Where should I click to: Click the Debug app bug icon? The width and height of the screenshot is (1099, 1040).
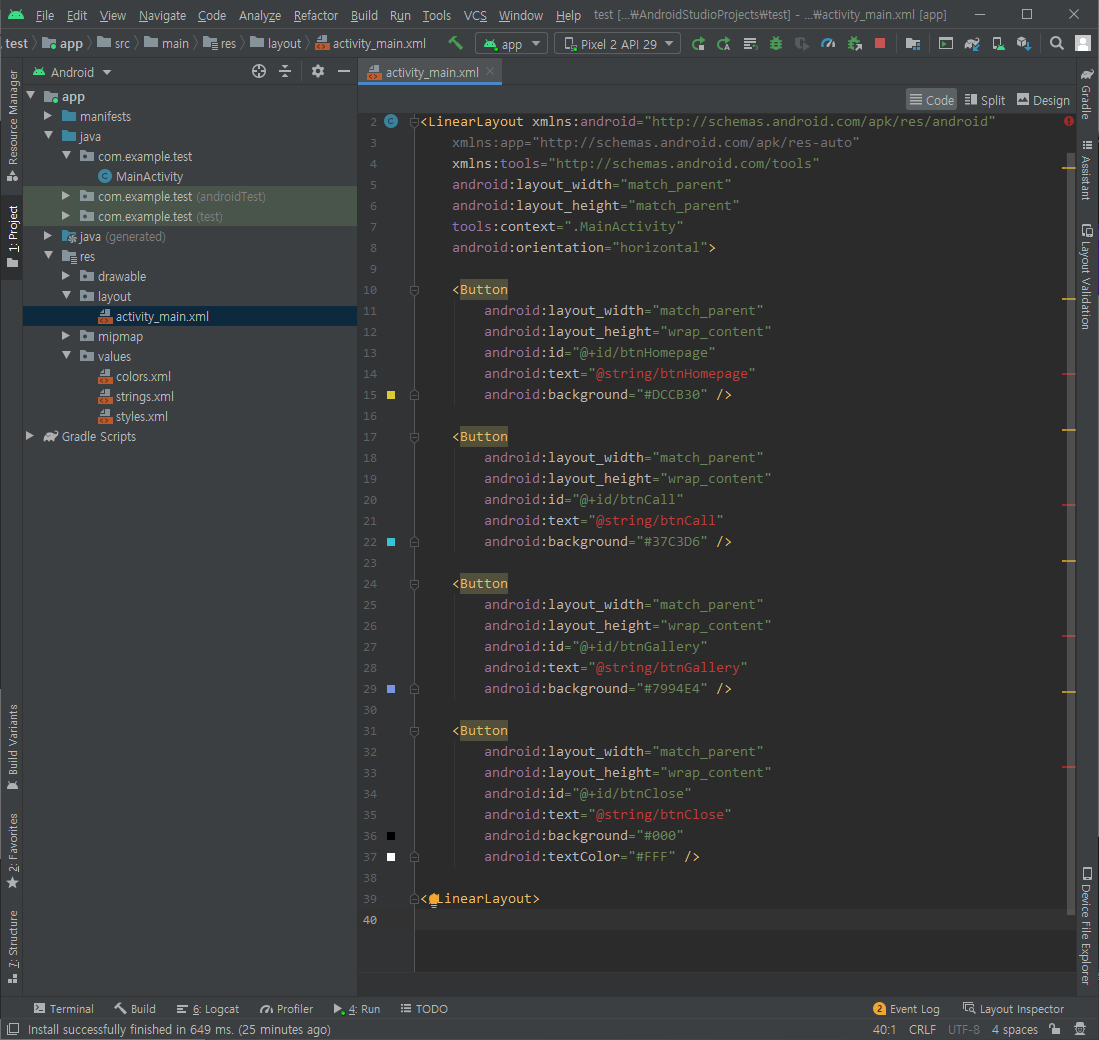point(776,43)
